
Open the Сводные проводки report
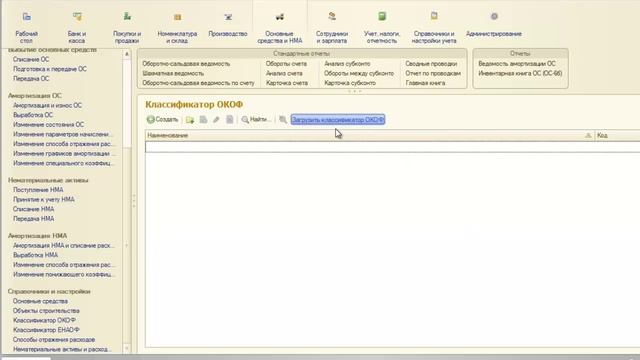[431, 64]
